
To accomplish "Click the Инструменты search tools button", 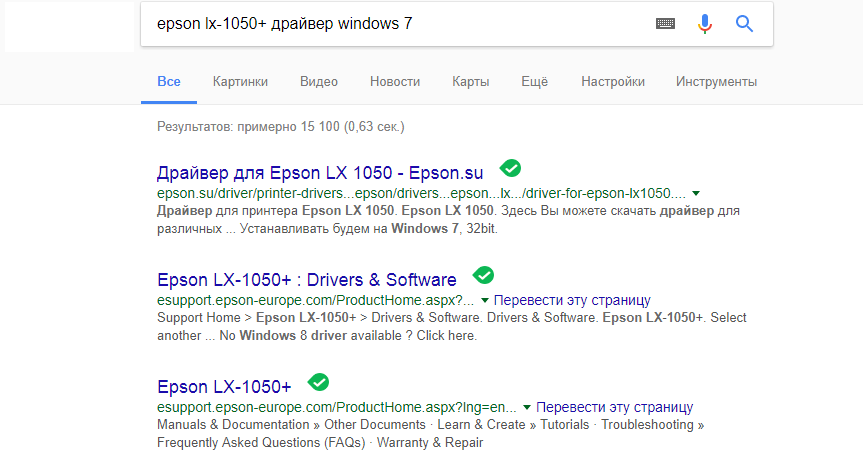I will tap(716, 82).
